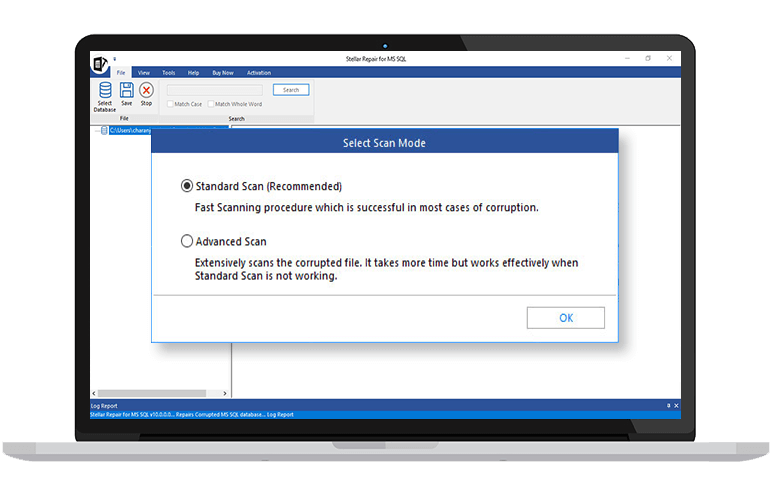Click the Log Report status line text

192,415
